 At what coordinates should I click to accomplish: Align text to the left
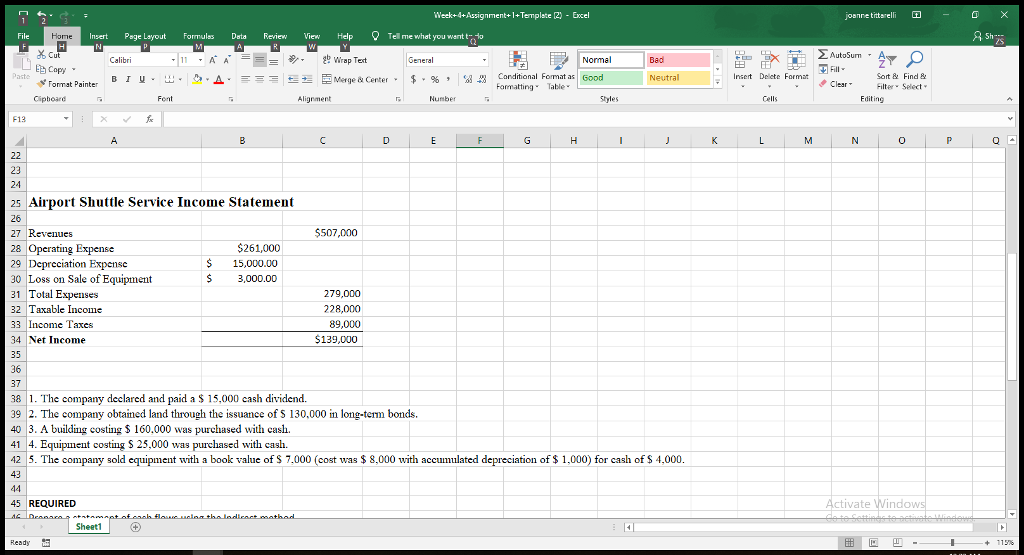point(246,79)
